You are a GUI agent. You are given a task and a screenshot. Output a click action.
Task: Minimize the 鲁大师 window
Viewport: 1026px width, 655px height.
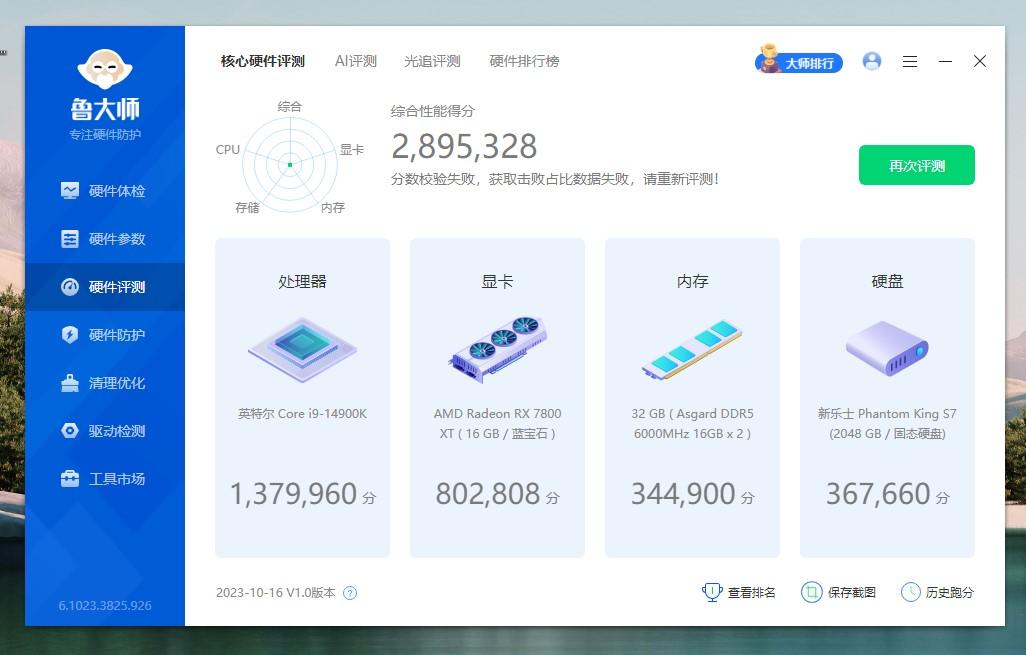coord(946,62)
